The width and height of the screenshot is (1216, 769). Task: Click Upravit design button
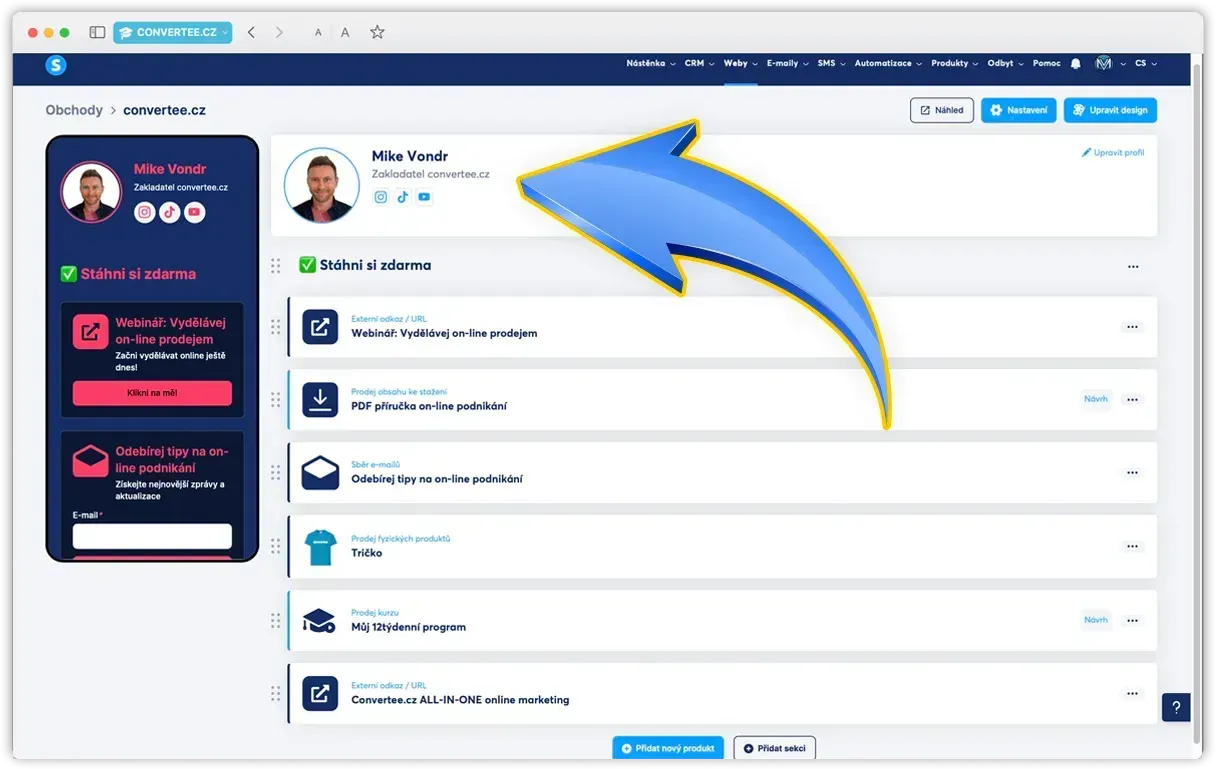coord(1110,110)
